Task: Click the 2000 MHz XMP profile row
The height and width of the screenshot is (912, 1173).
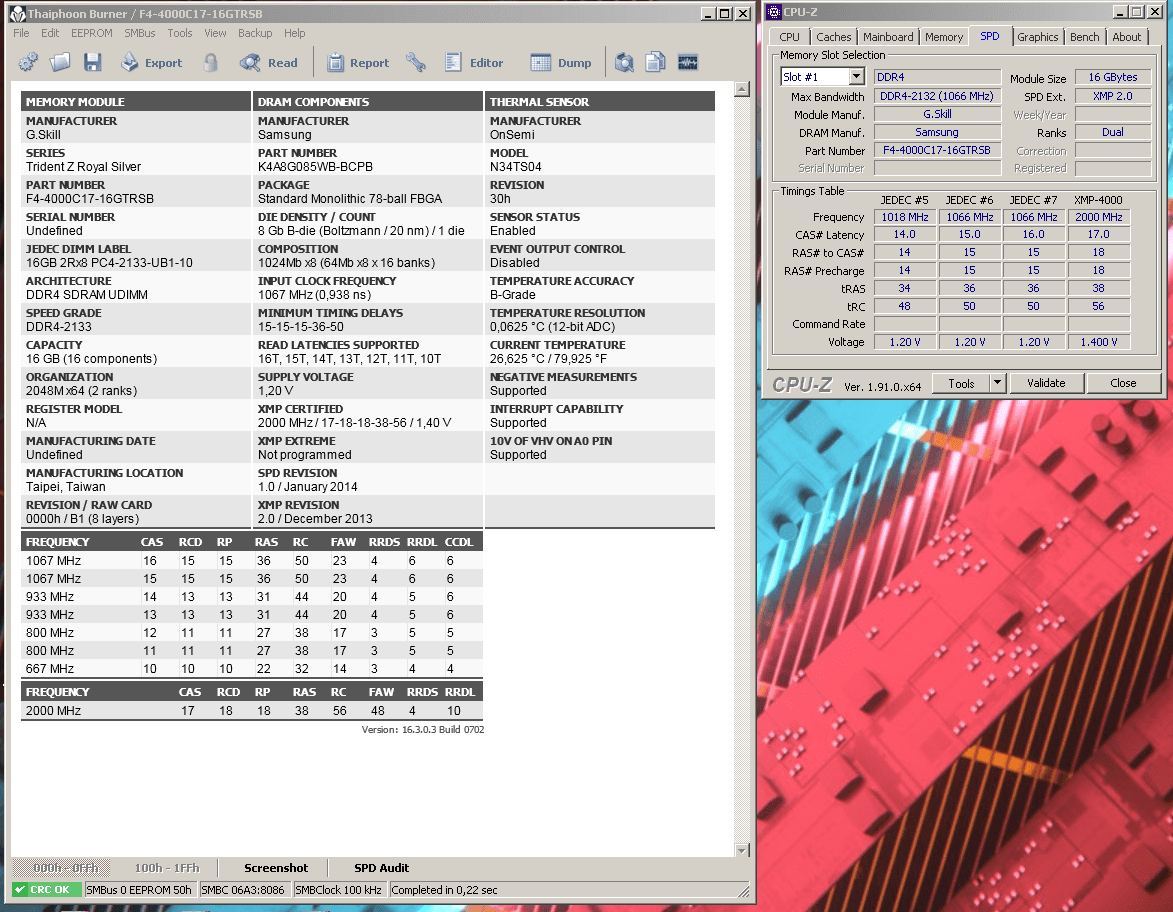Action: [x=252, y=711]
